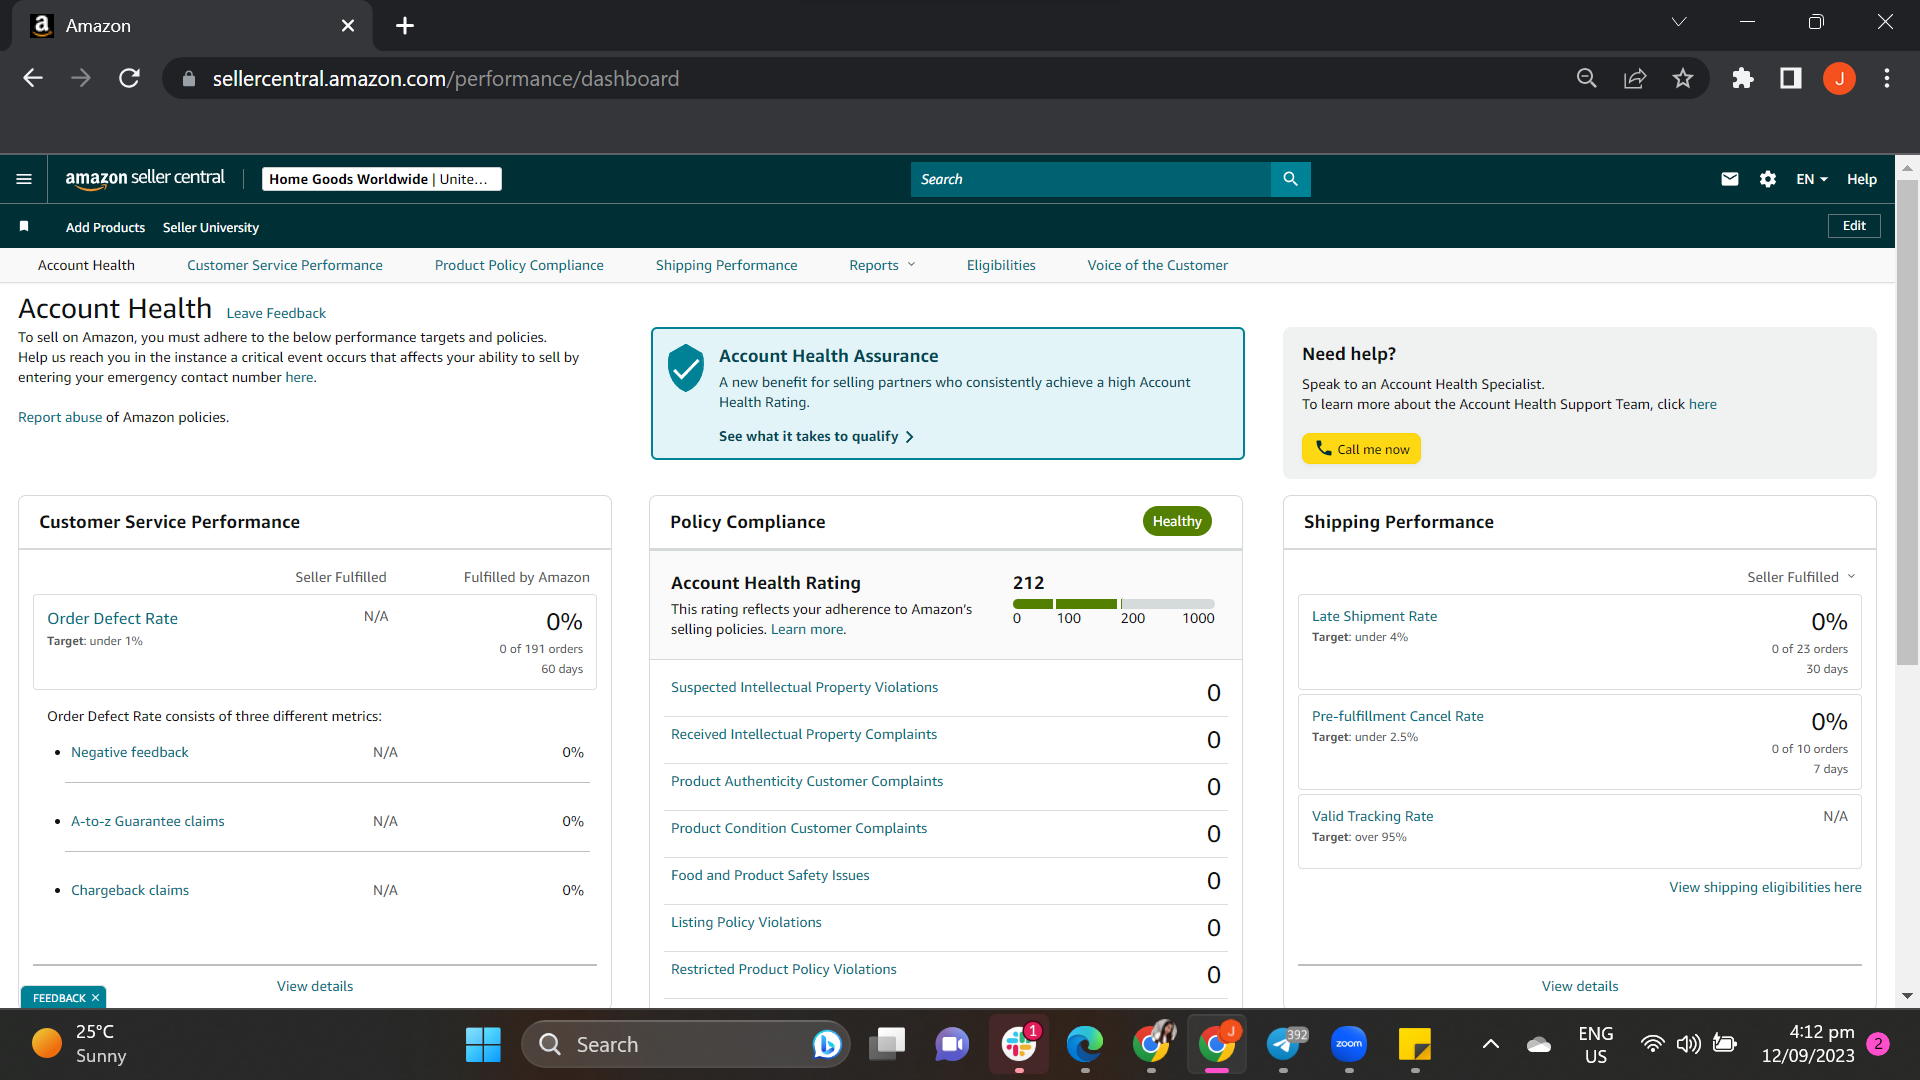Click the bookmark flag icon
The image size is (1920, 1080).
(x=24, y=227)
